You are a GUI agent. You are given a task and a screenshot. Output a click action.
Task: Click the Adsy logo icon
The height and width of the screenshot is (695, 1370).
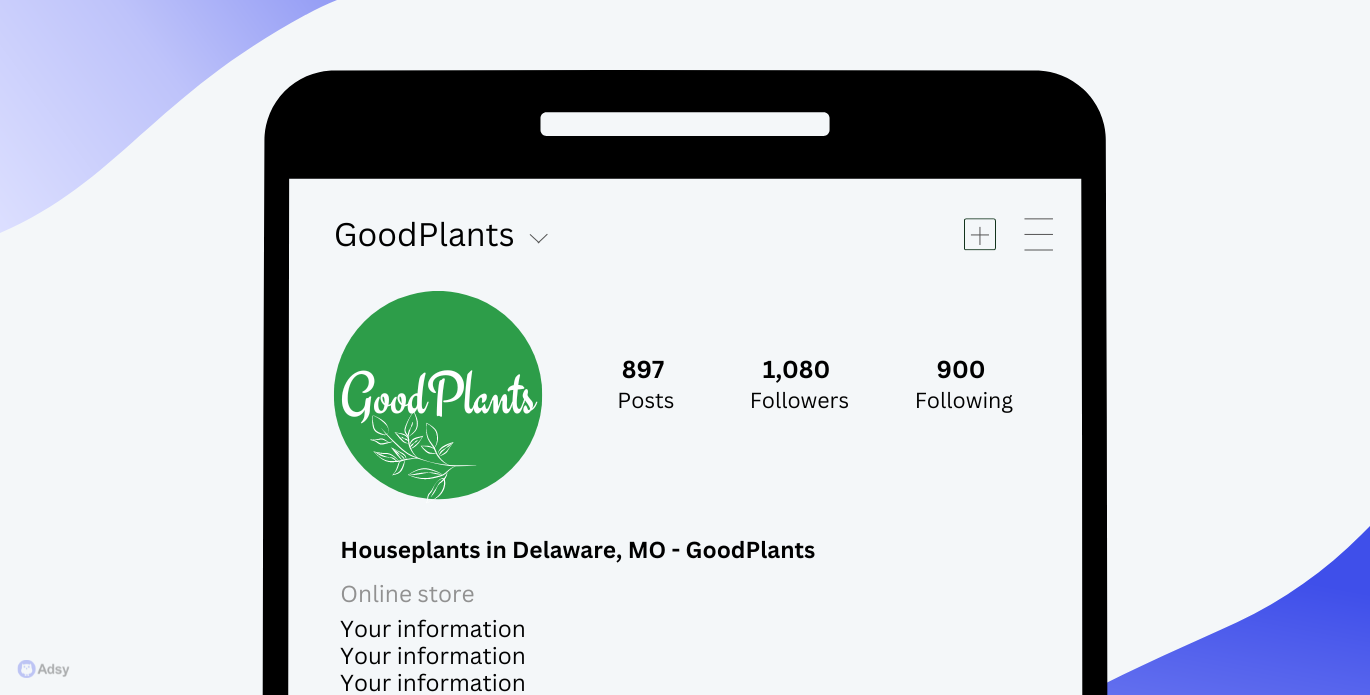(x=26, y=669)
